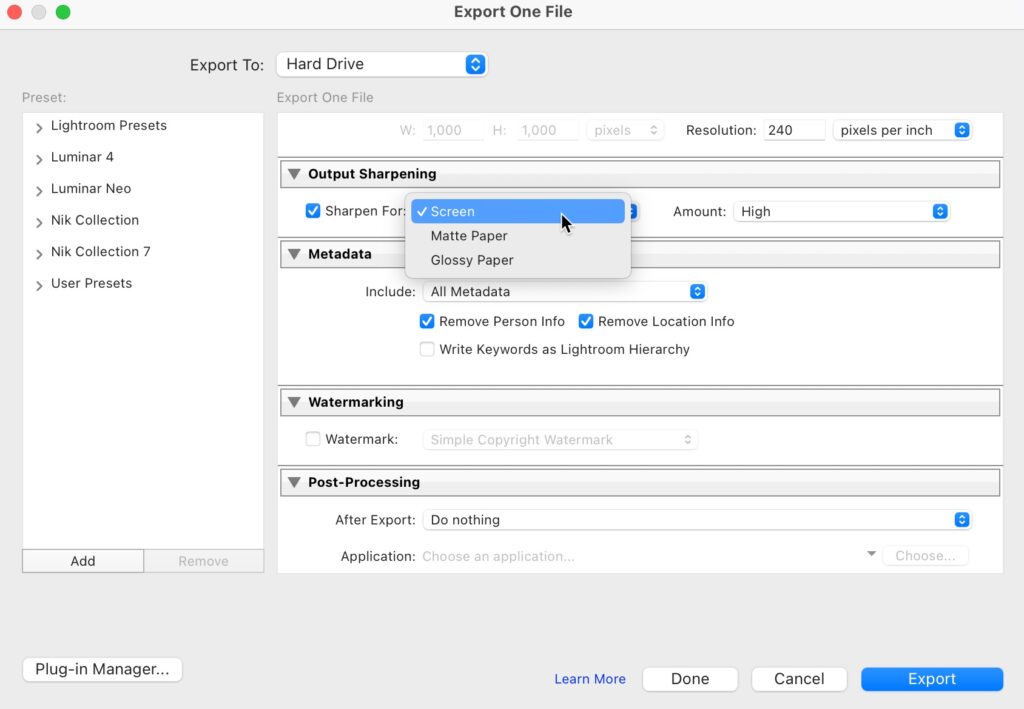Expand the Nik Collection preset group
1024x709 pixels.
pyautogui.click(x=39, y=222)
